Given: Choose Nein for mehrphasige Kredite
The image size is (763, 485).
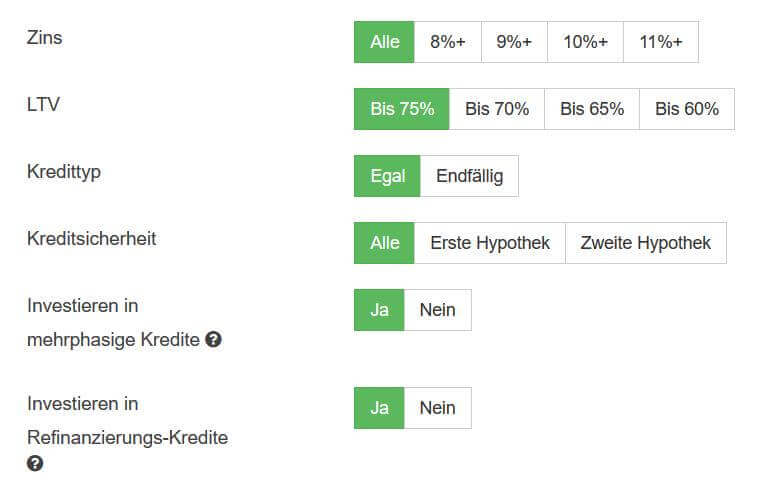Looking at the screenshot, I should pos(438,310).
